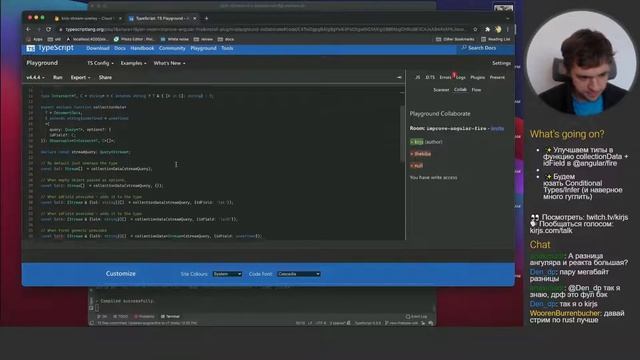
Task: Switch to the first browser tab
Action: pyautogui.click(x=87, y=18)
